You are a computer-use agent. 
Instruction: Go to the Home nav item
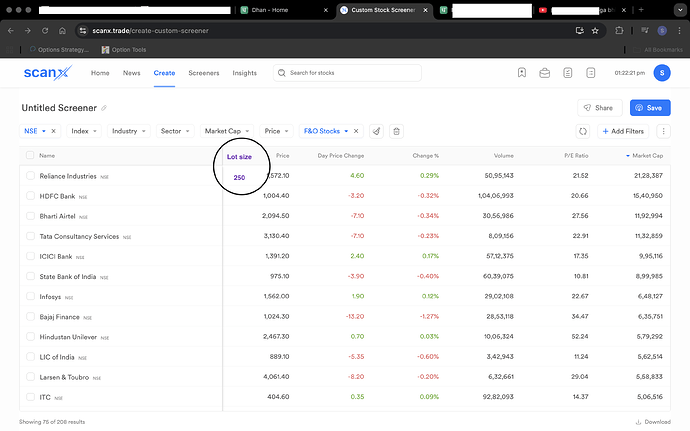click(x=100, y=73)
